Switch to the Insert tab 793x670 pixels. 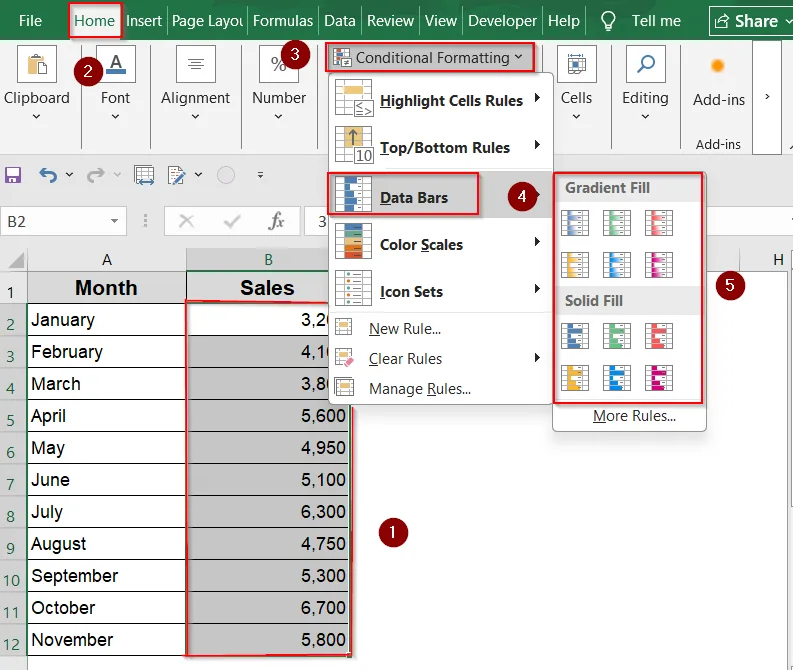click(x=144, y=21)
